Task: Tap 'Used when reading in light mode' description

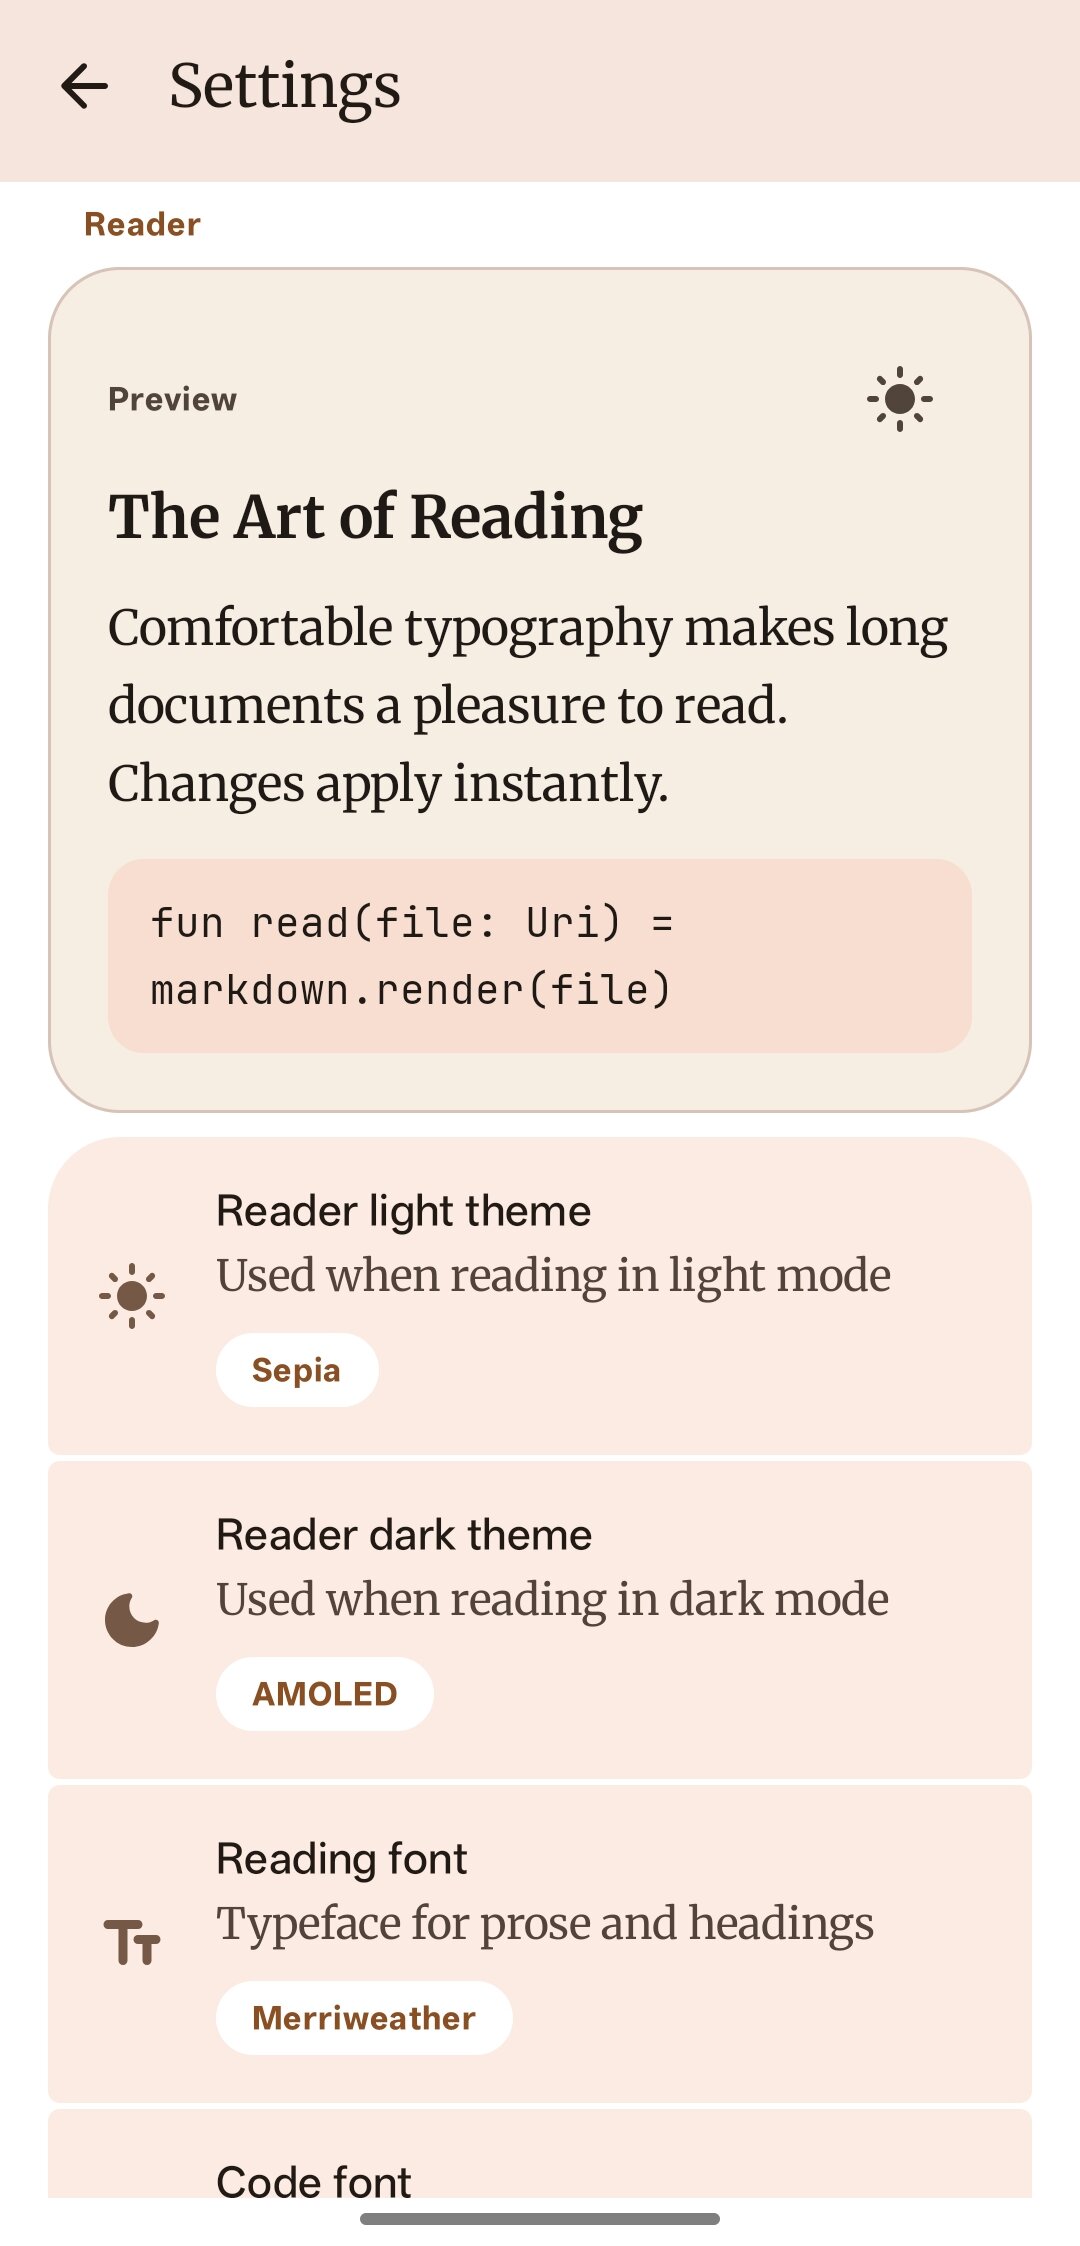Action: click(554, 1276)
